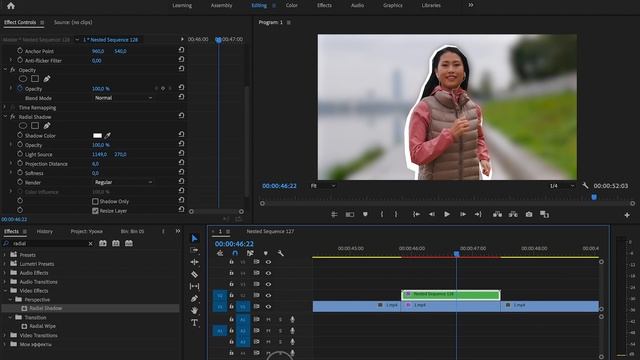Toggle Snap magnet in timeline
Image resolution: width=640 pixels, height=360 pixels.
235,253
